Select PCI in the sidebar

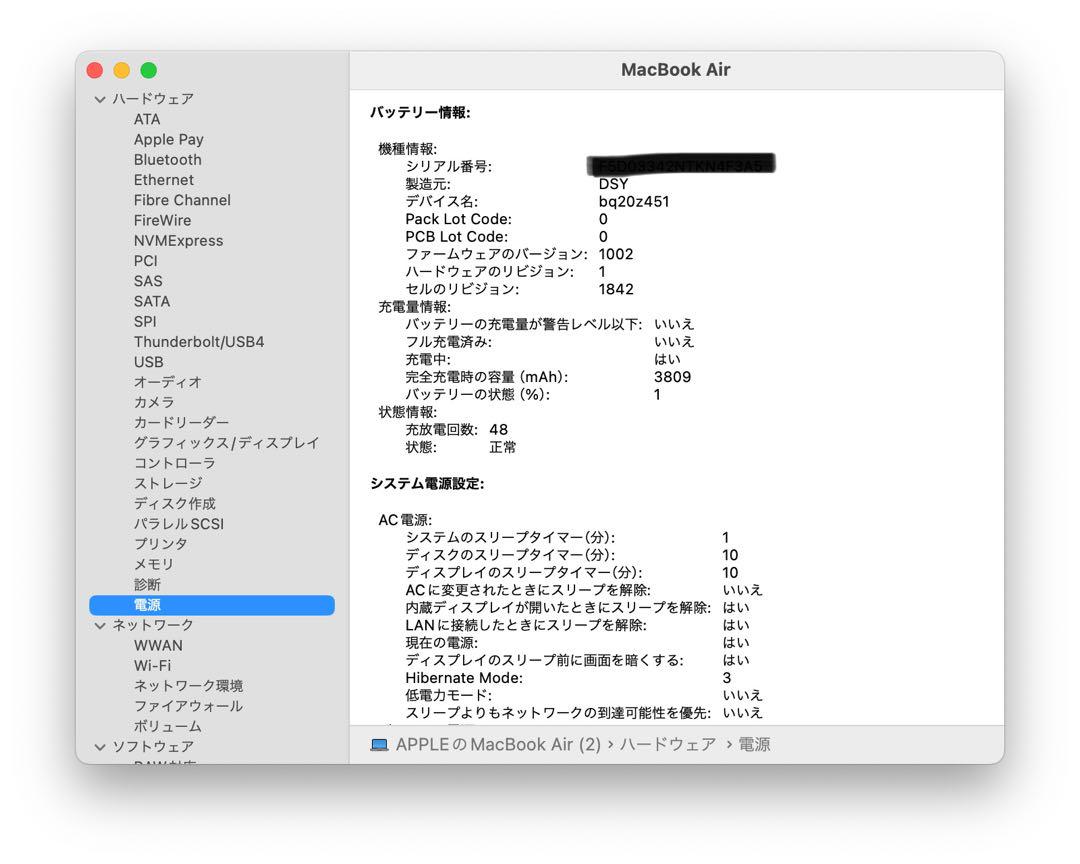tap(145, 261)
